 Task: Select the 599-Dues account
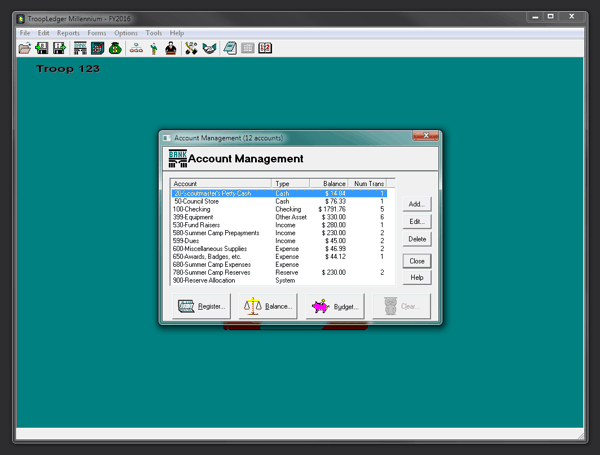coord(279,241)
